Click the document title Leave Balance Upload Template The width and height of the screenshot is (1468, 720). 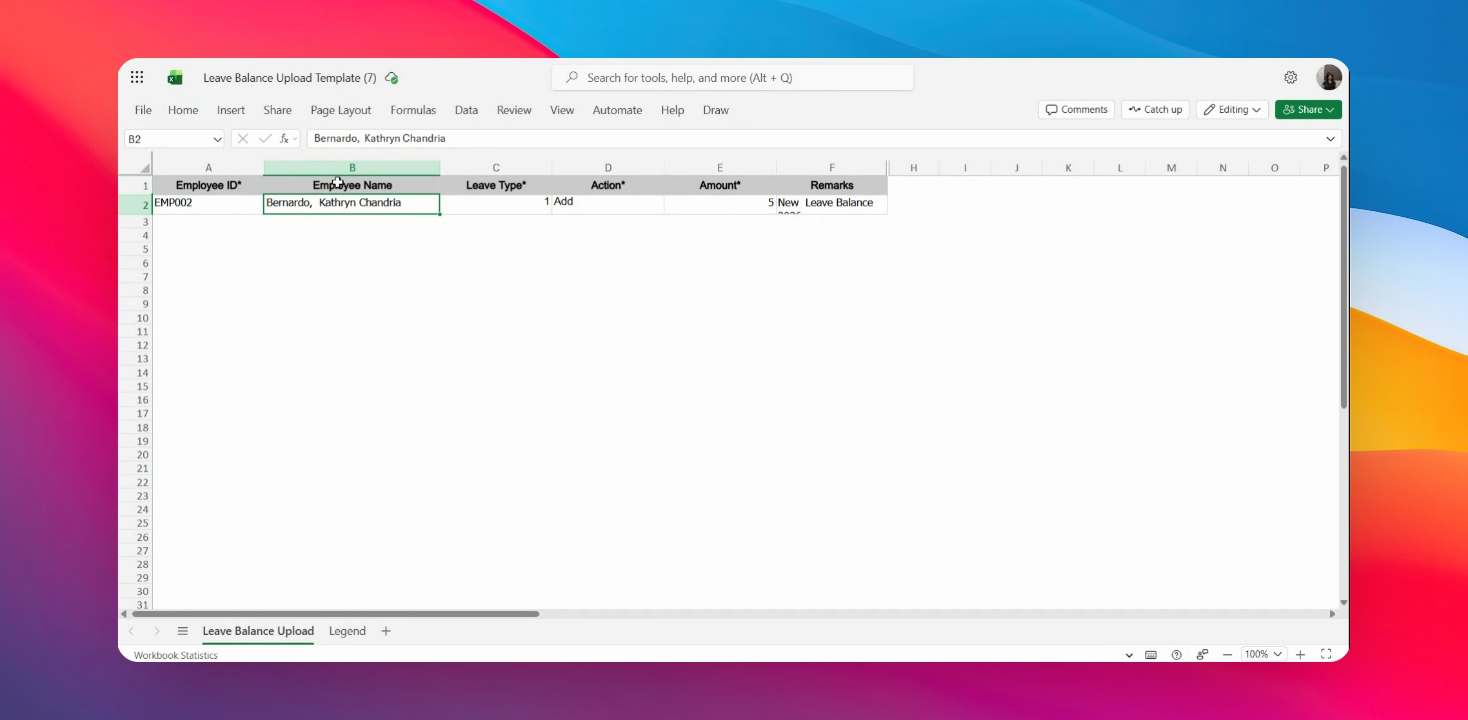pyautogui.click(x=290, y=78)
